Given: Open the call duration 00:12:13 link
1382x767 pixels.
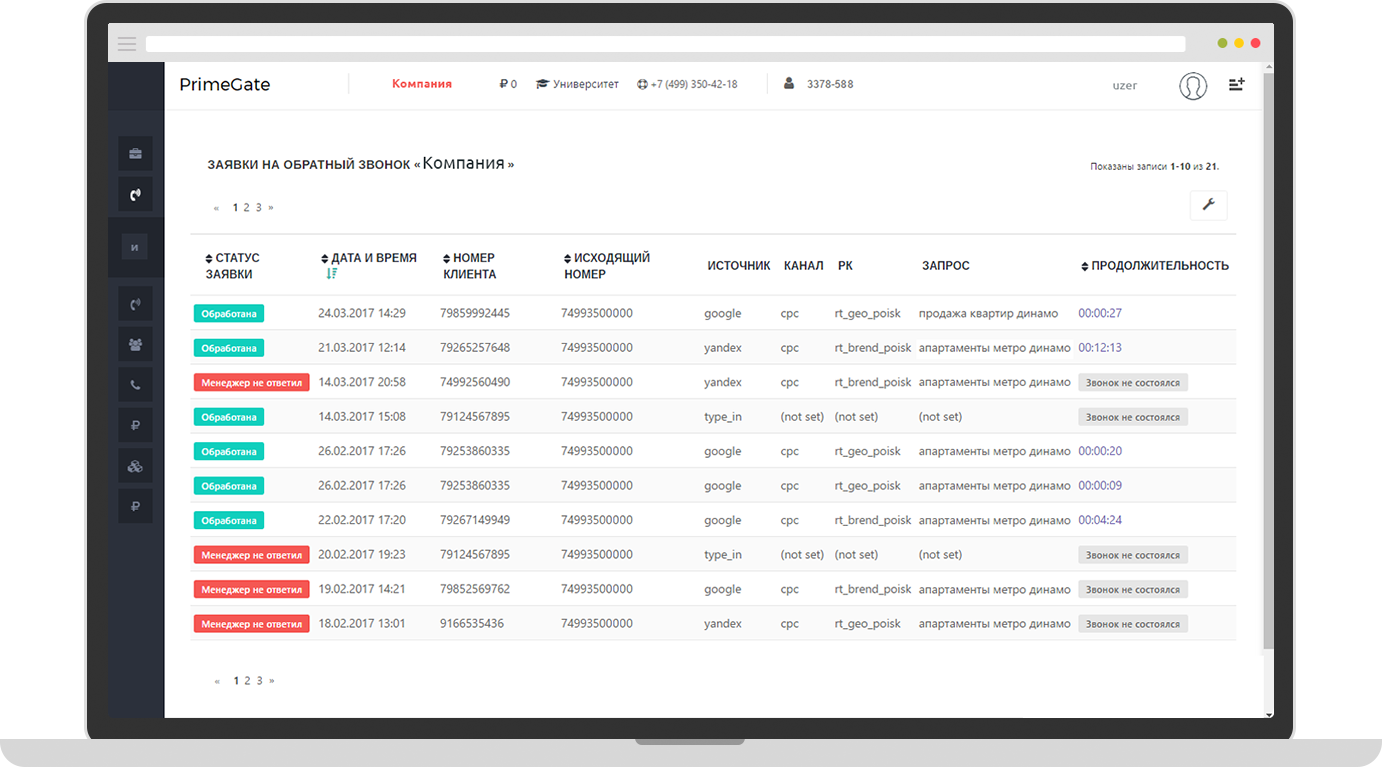Looking at the screenshot, I should pos(1099,348).
